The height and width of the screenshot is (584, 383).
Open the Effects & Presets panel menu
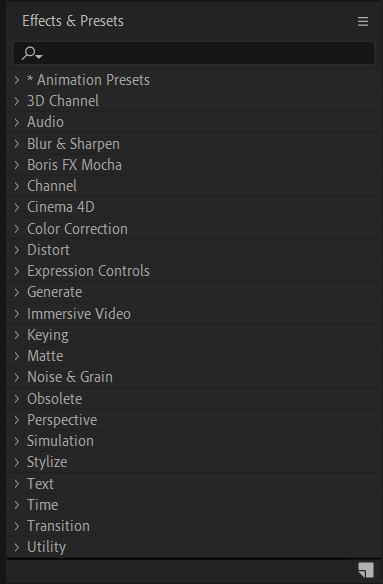pos(363,21)
